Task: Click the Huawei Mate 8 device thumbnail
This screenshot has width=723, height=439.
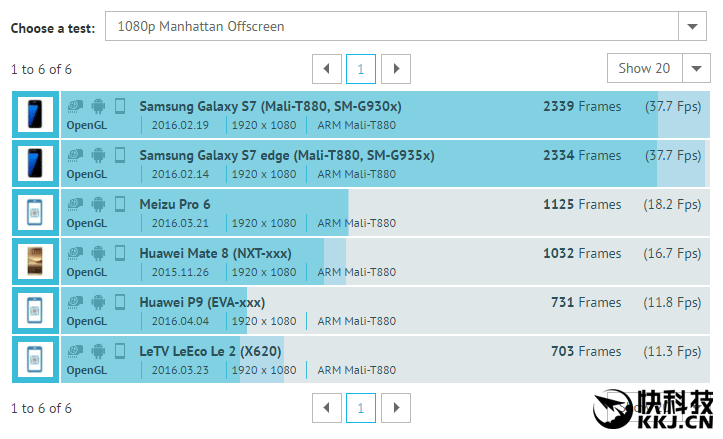Action: (x=36, y=262)
